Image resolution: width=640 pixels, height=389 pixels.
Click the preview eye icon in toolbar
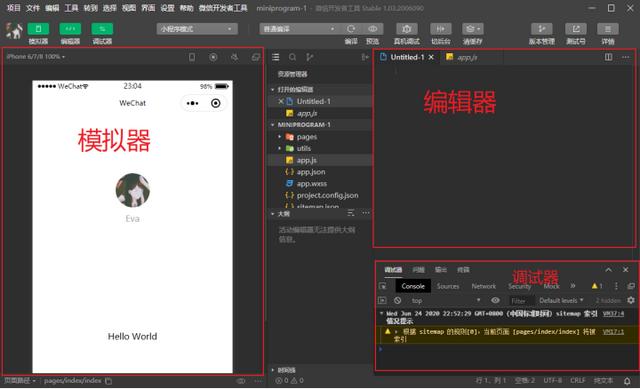coord(373,29)
